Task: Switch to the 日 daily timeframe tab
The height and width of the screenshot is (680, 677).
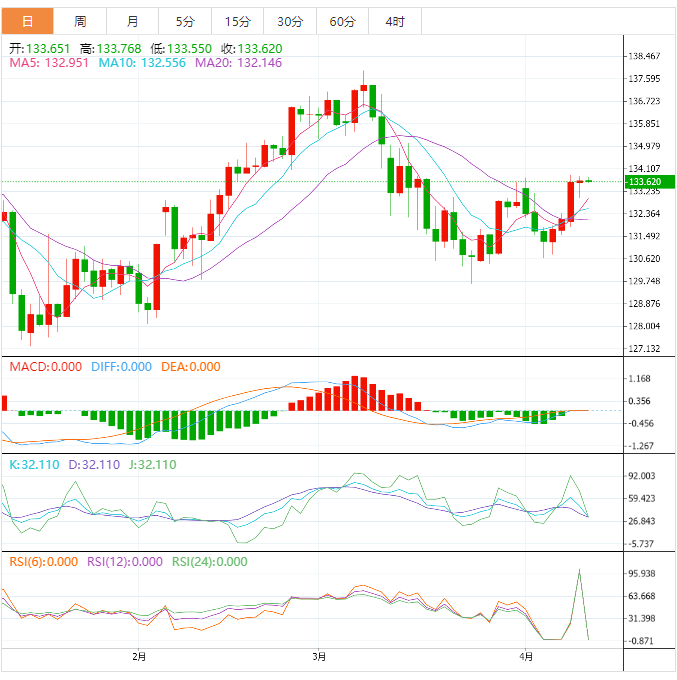Action: [28, 21]
